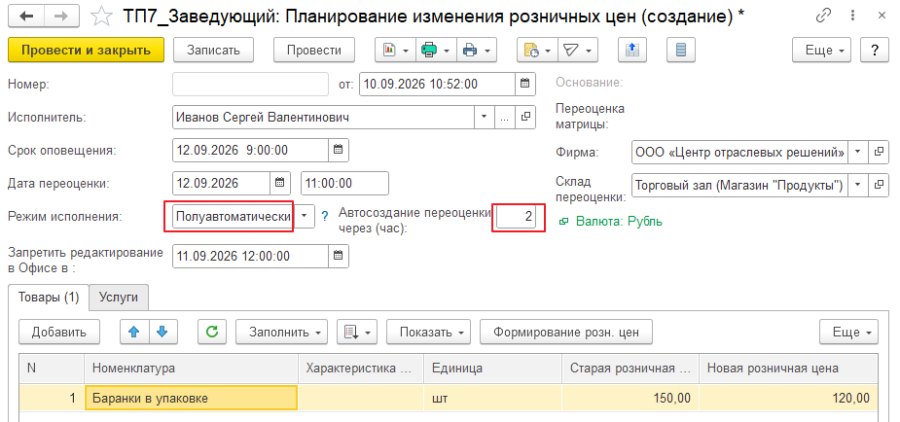Select cell Баранки в упаковке
Viewport: 900px width, 422px height.
(x=191, y=398)
